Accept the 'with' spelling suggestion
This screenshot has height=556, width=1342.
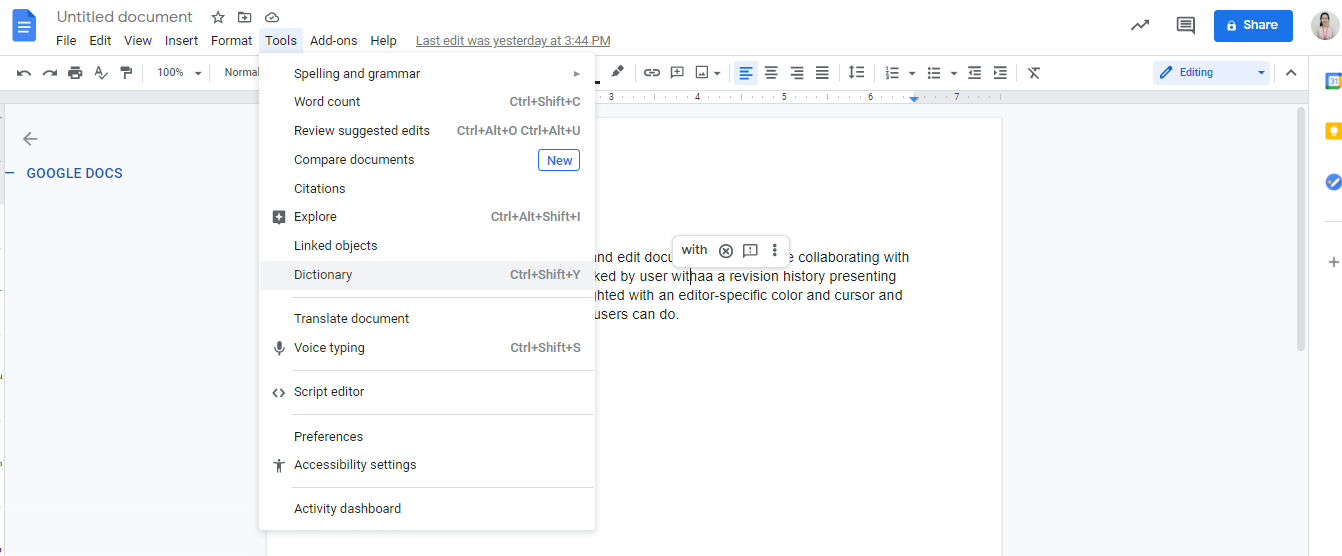pyautogui.click(x=694, y=250)
